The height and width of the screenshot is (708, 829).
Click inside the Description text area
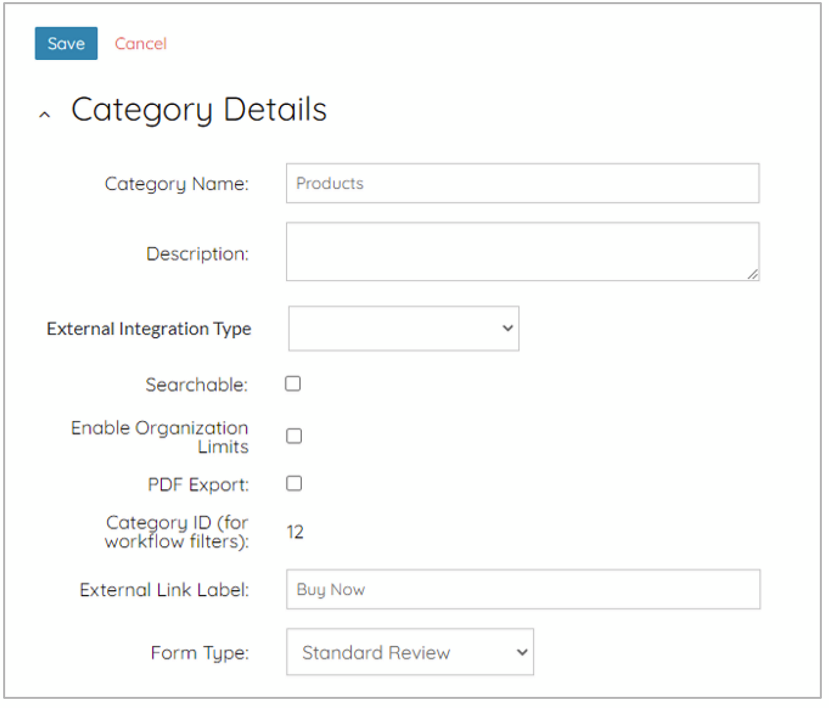tap(522, 251)
